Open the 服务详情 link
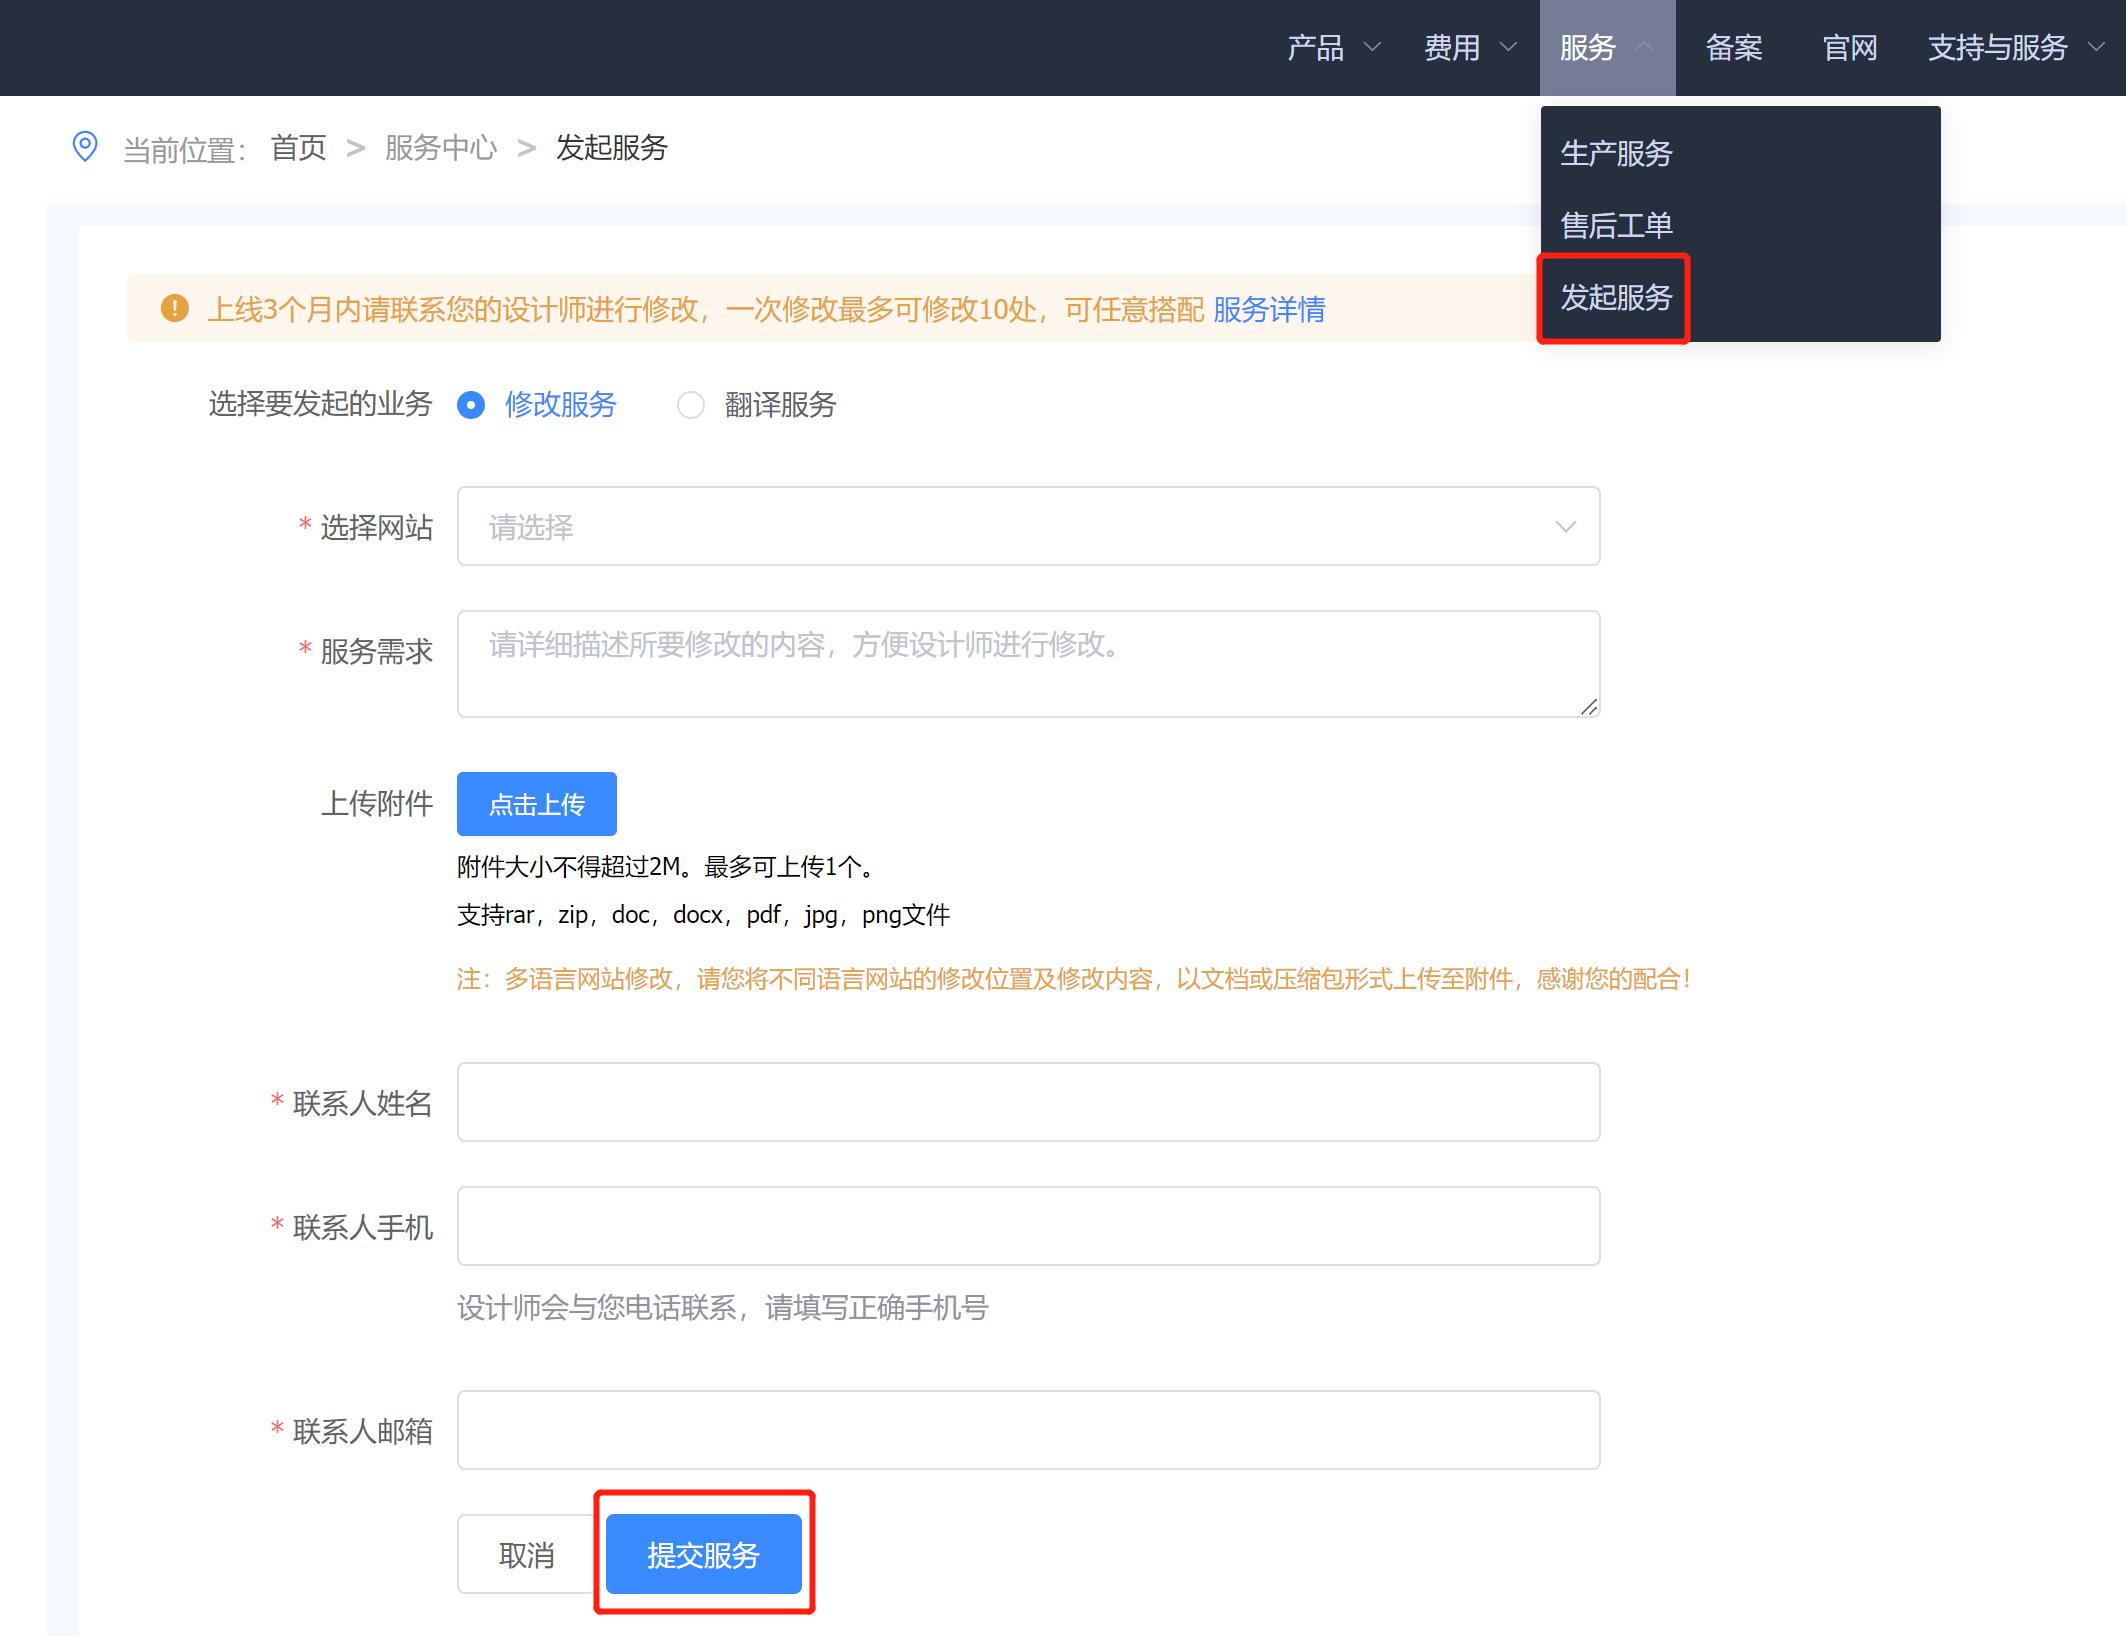Viewport: 2126px width, 1636px height. click(1269, 309)
